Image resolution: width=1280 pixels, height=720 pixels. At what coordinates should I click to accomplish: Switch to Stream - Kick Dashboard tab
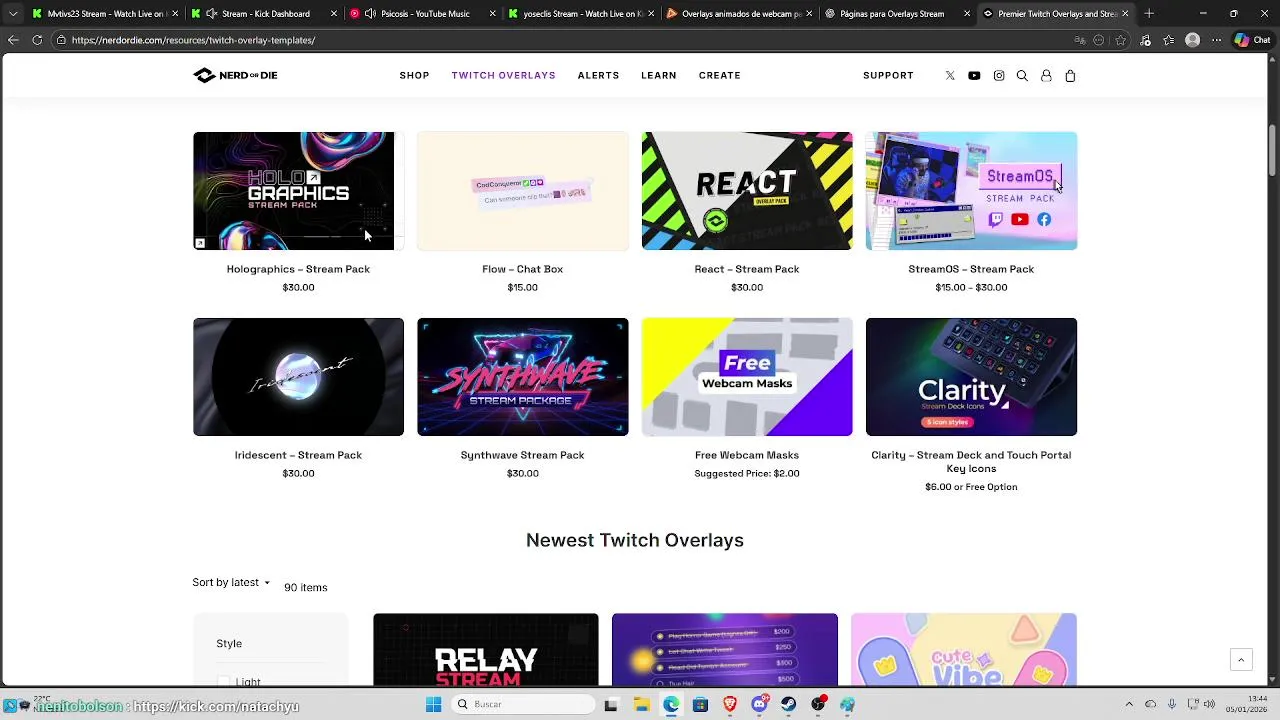[x=265, y=14]
